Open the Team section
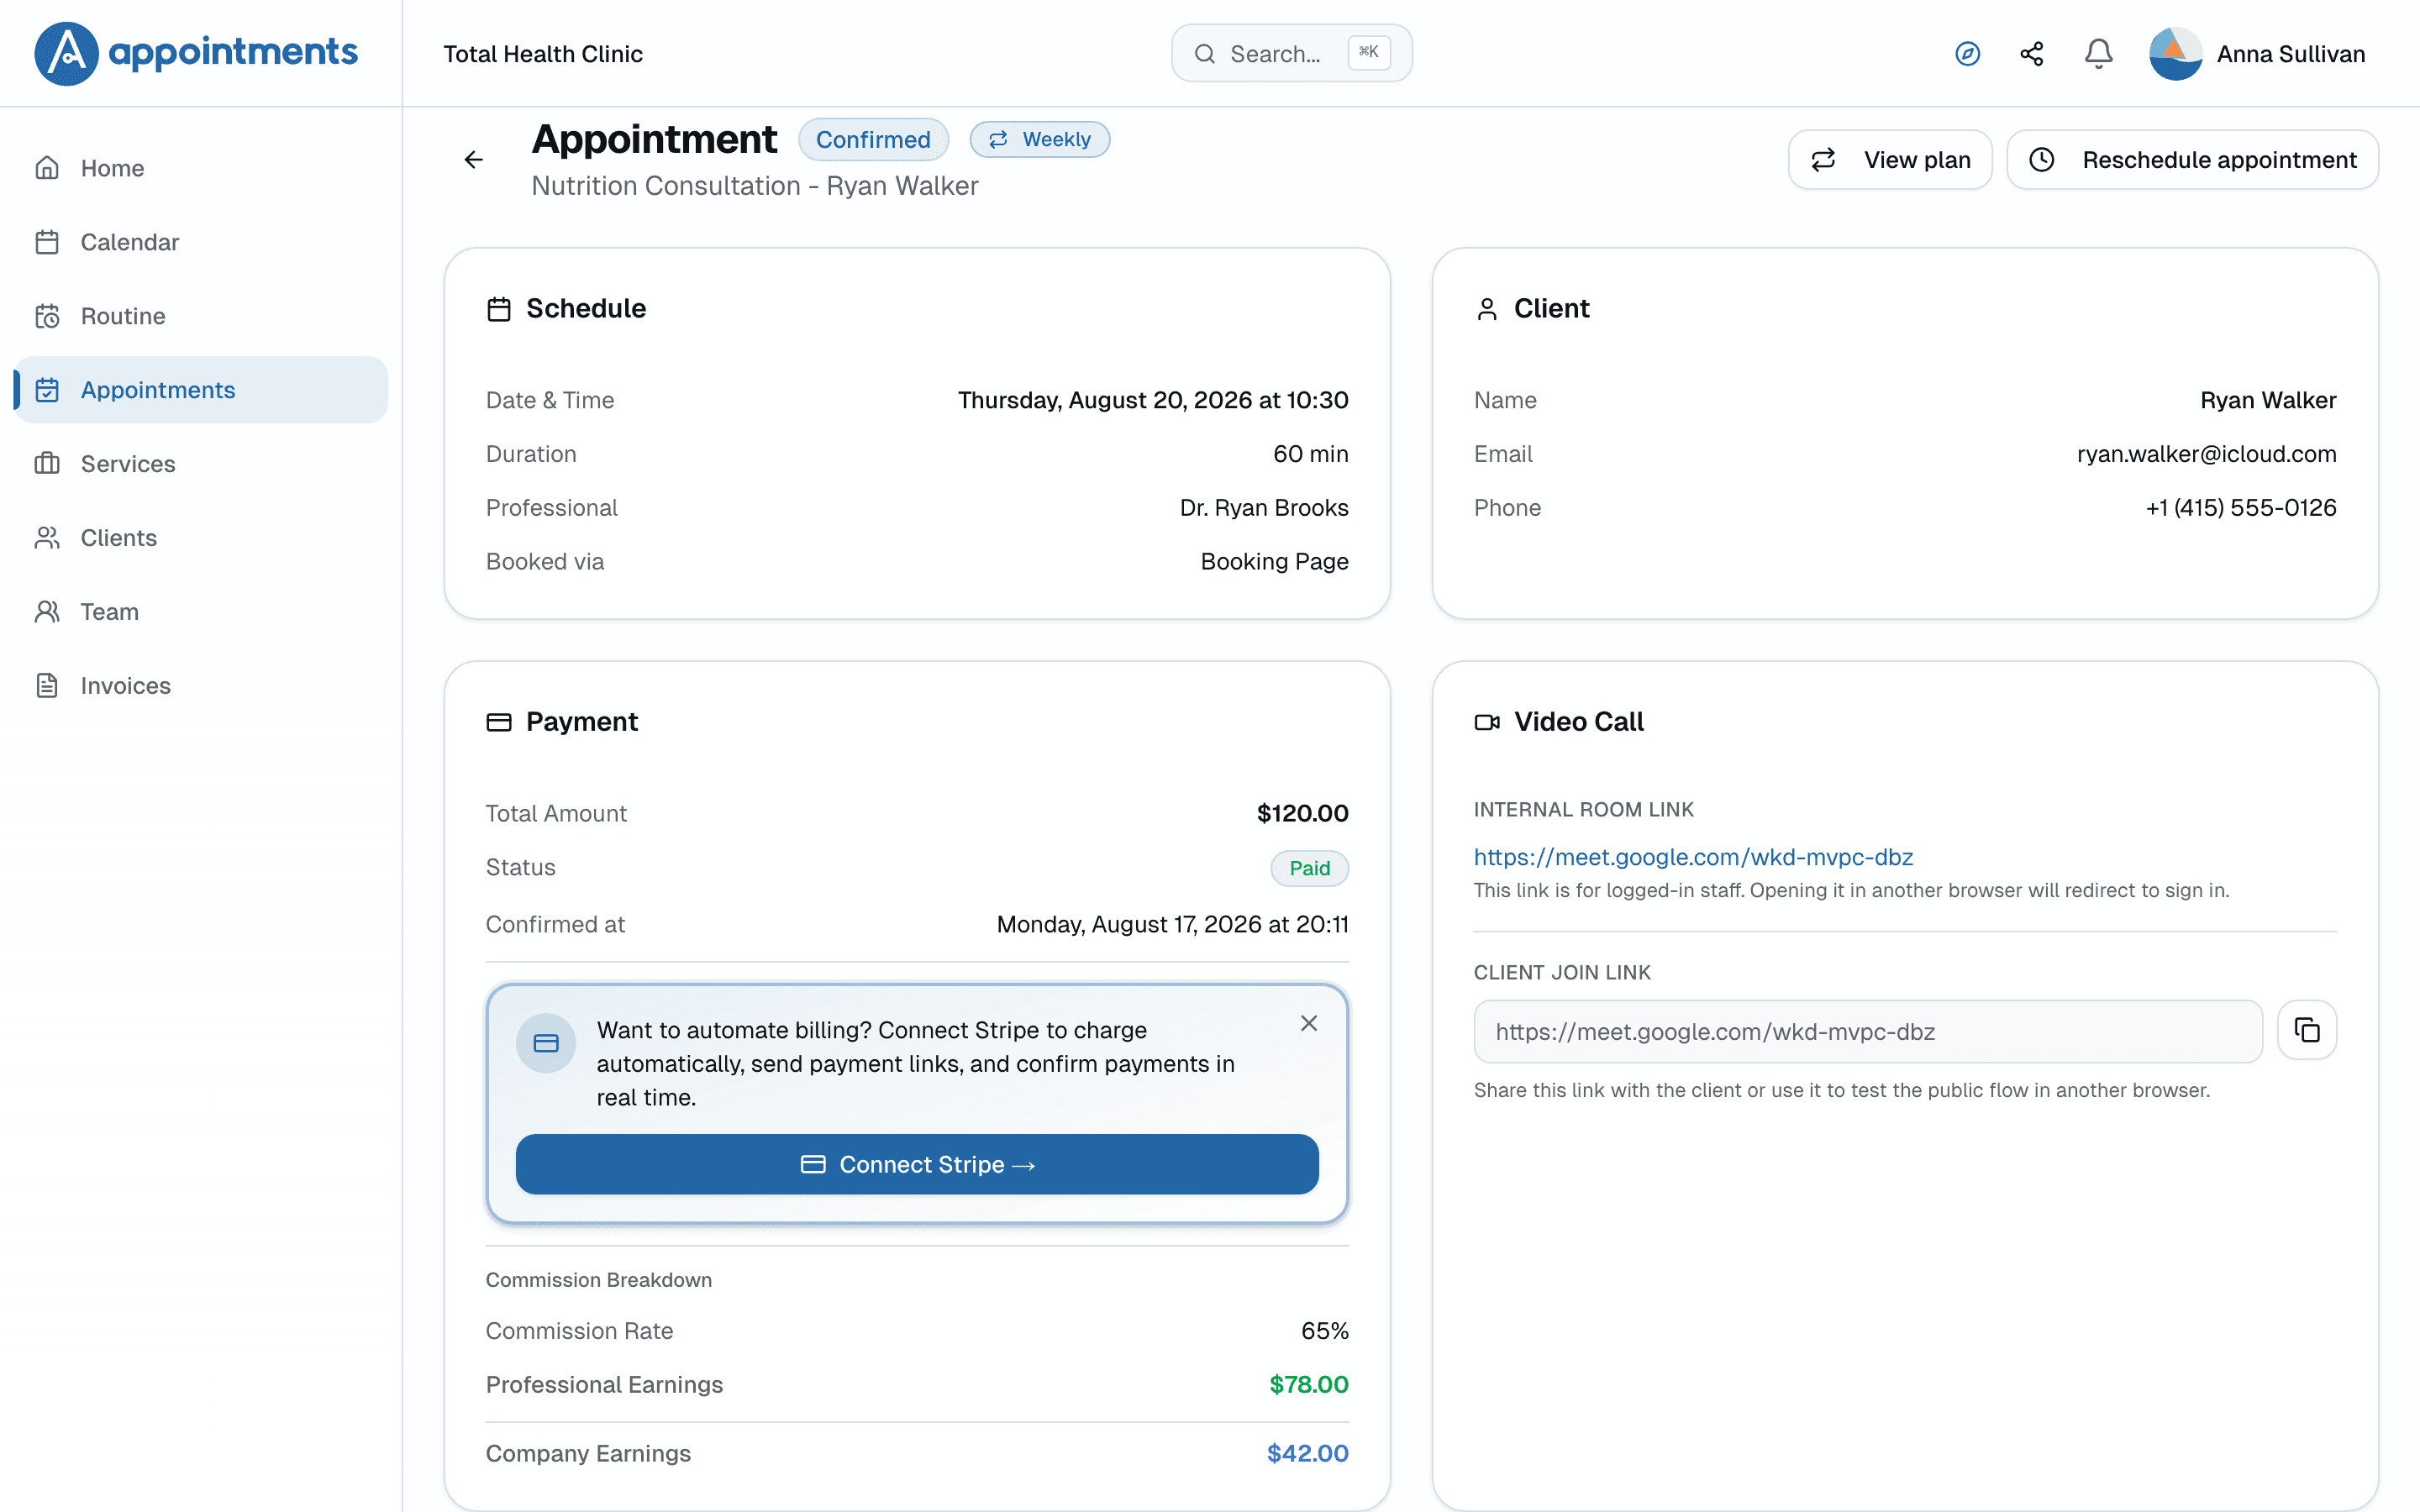 pyautogui.click(x=201, y=612)
